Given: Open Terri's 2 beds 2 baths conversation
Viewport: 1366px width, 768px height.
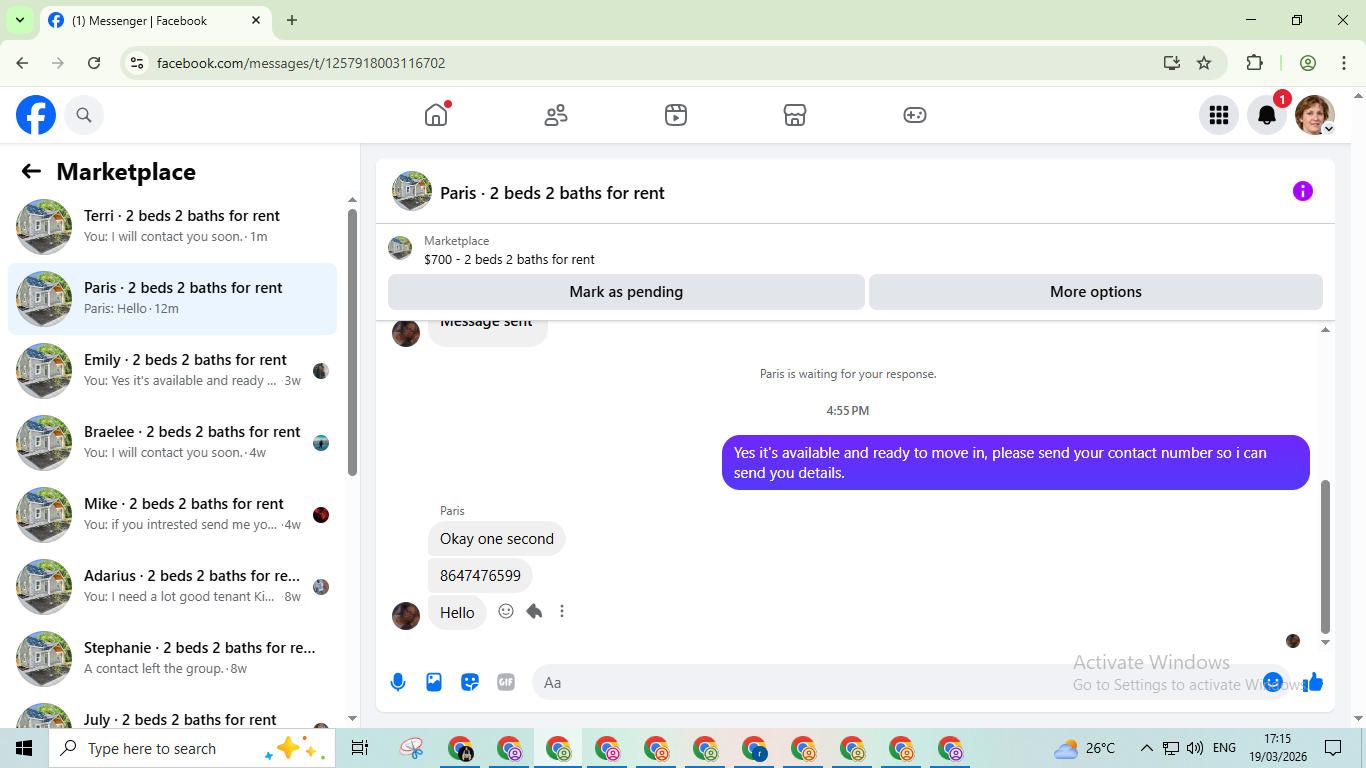Looking at the screenshot, I should point(172,227).
